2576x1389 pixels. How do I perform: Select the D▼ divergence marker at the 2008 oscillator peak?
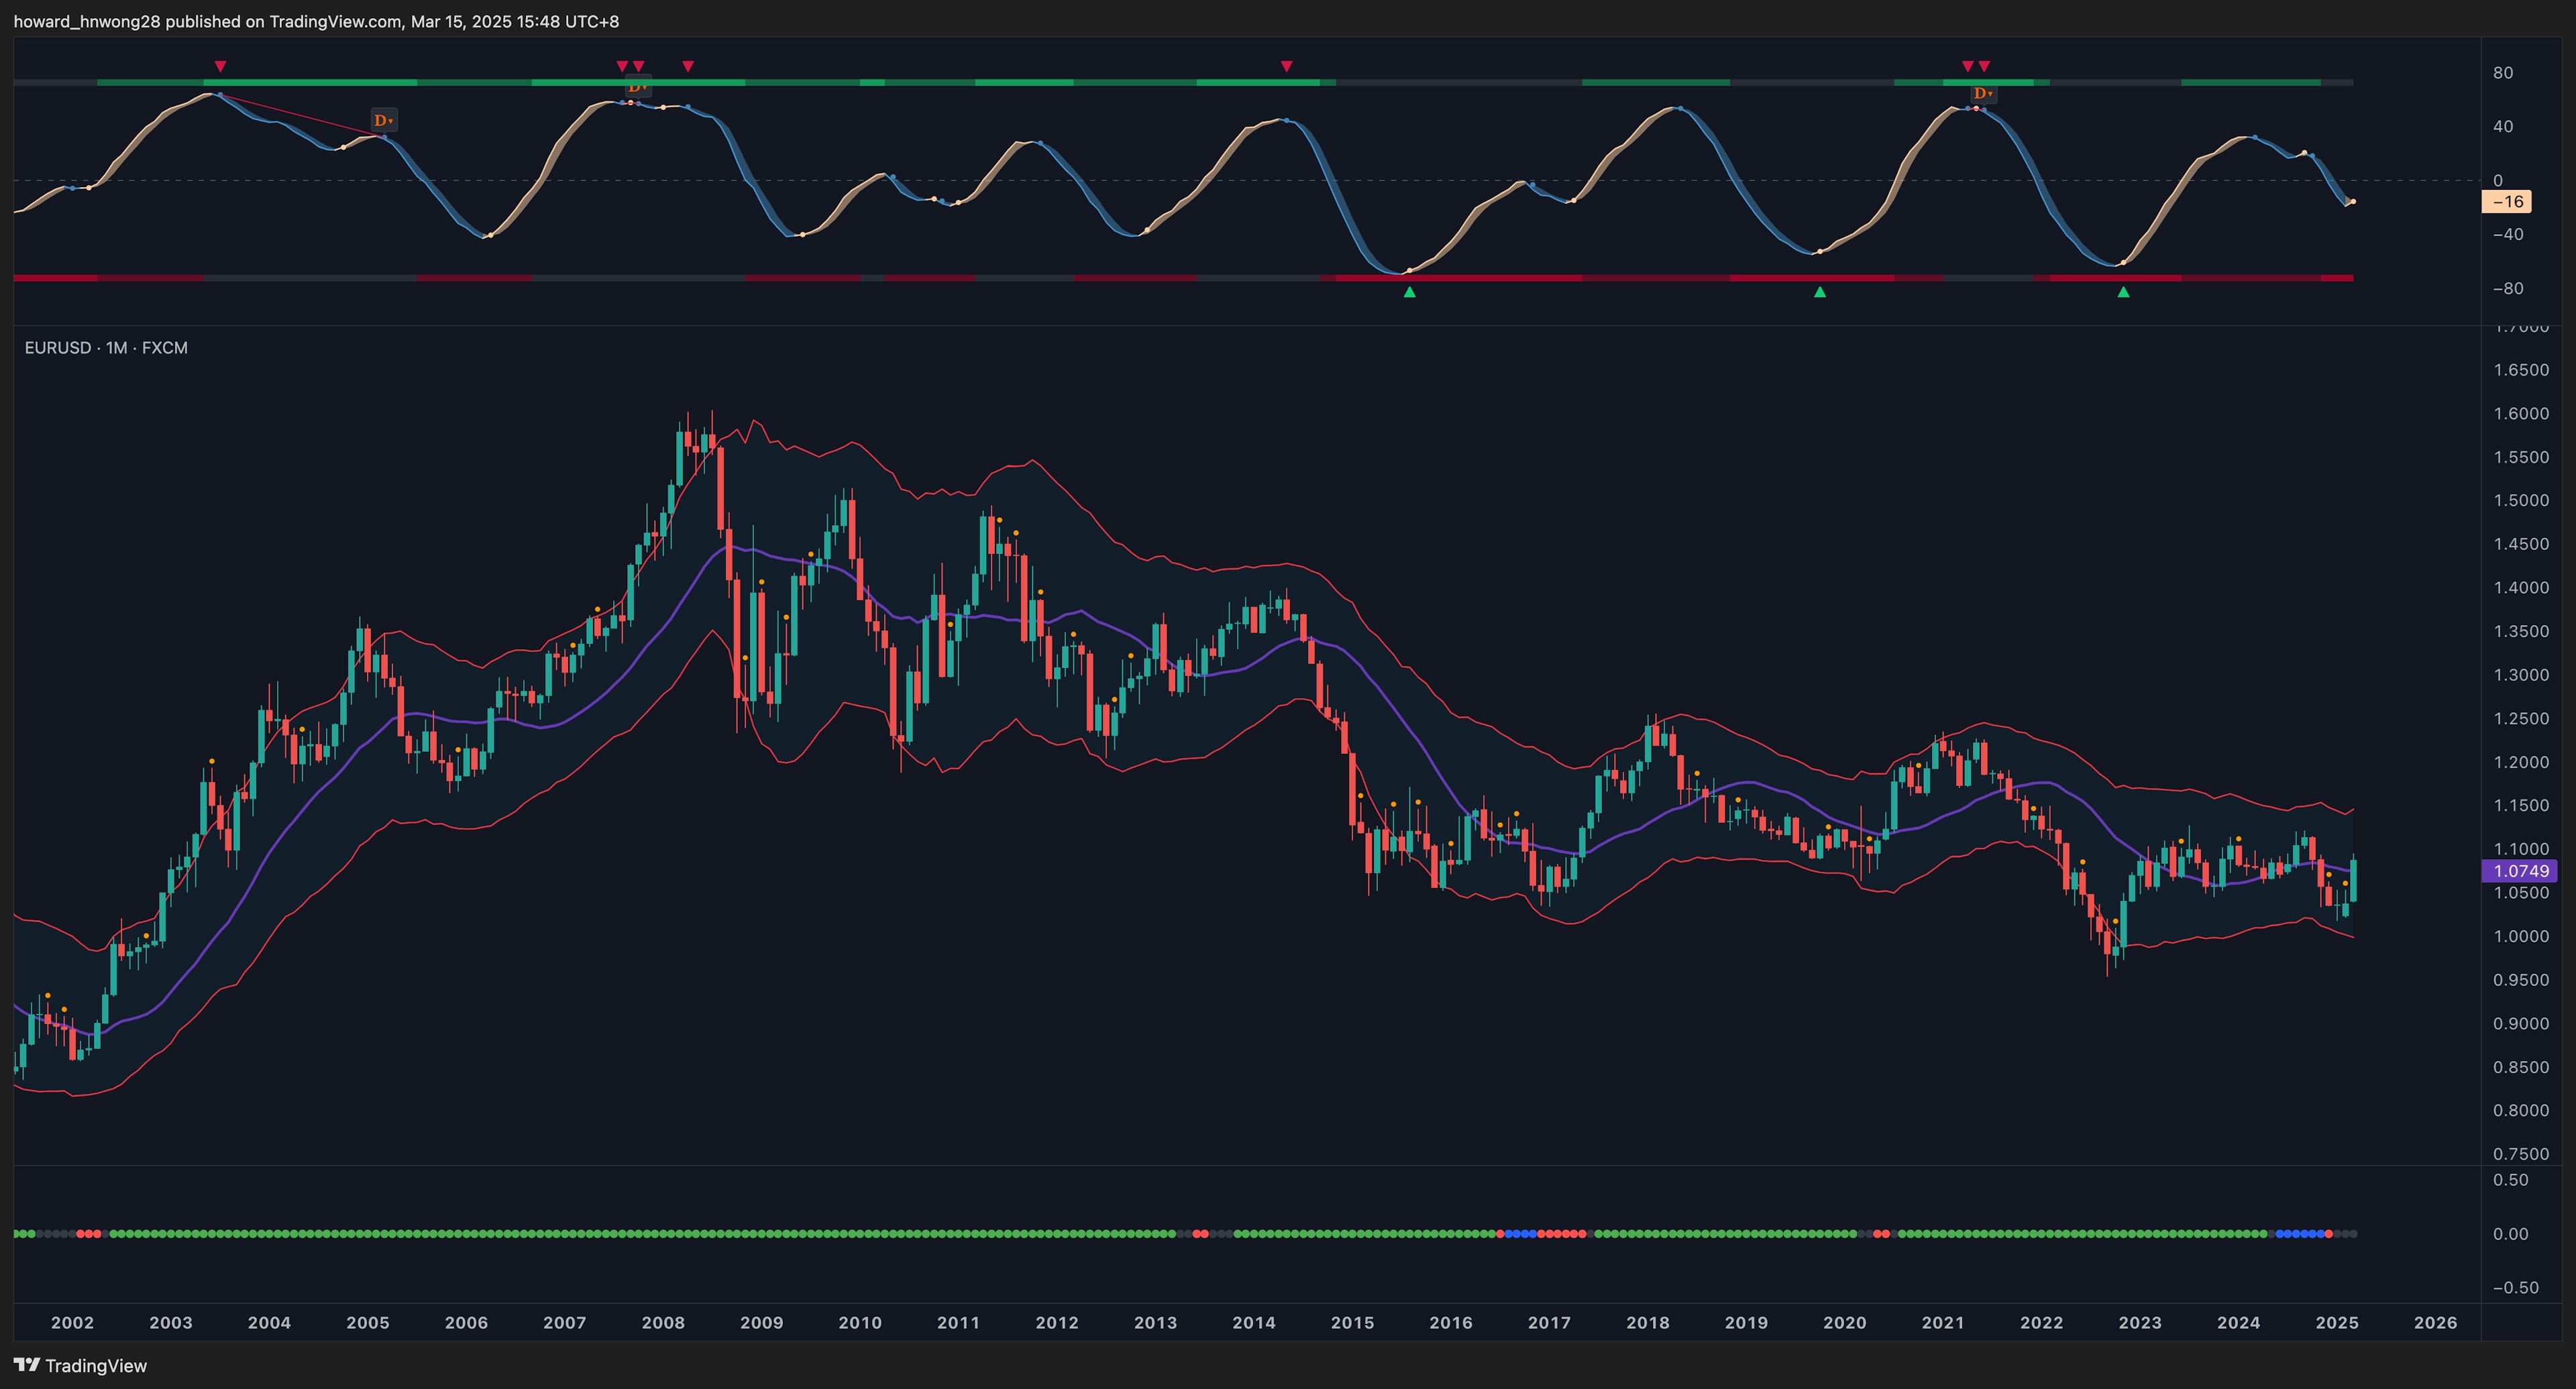coord(636,88)
